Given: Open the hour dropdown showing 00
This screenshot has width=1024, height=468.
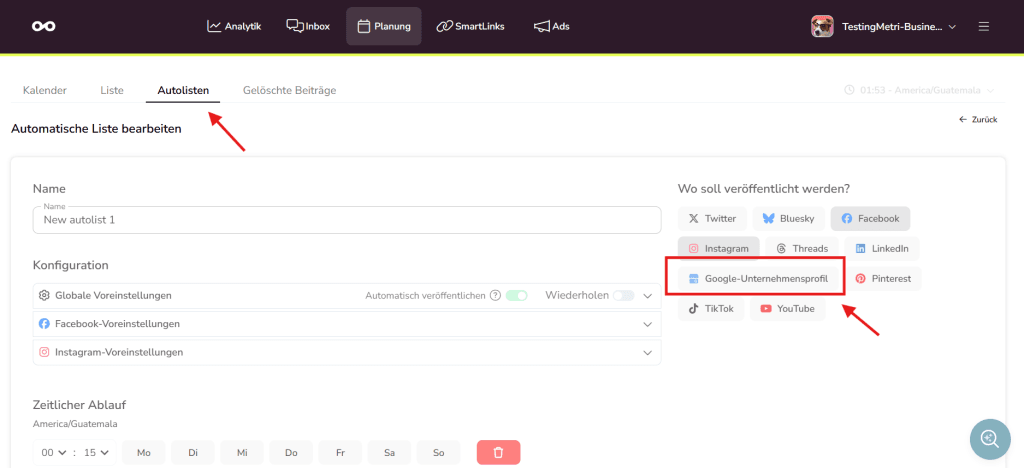Looking at the screenshot, I should [x=54, y=453].
